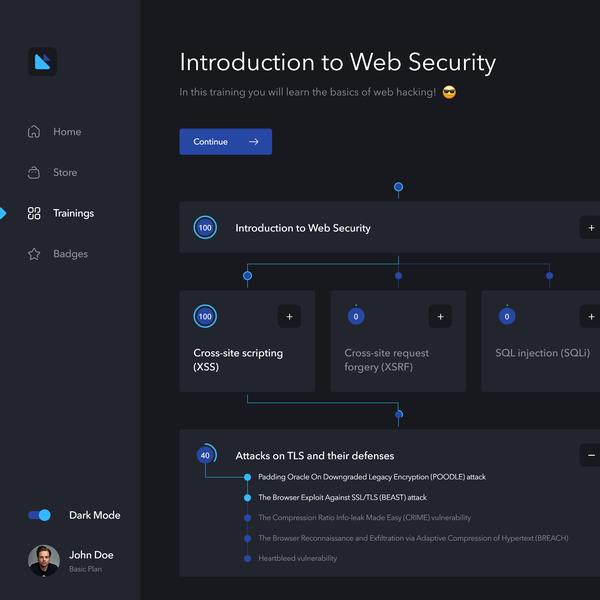Click the 40 progress ring for TLS attacks
Image resolution: width=600 pixels, height=600 pixels.
pos(206,455)
